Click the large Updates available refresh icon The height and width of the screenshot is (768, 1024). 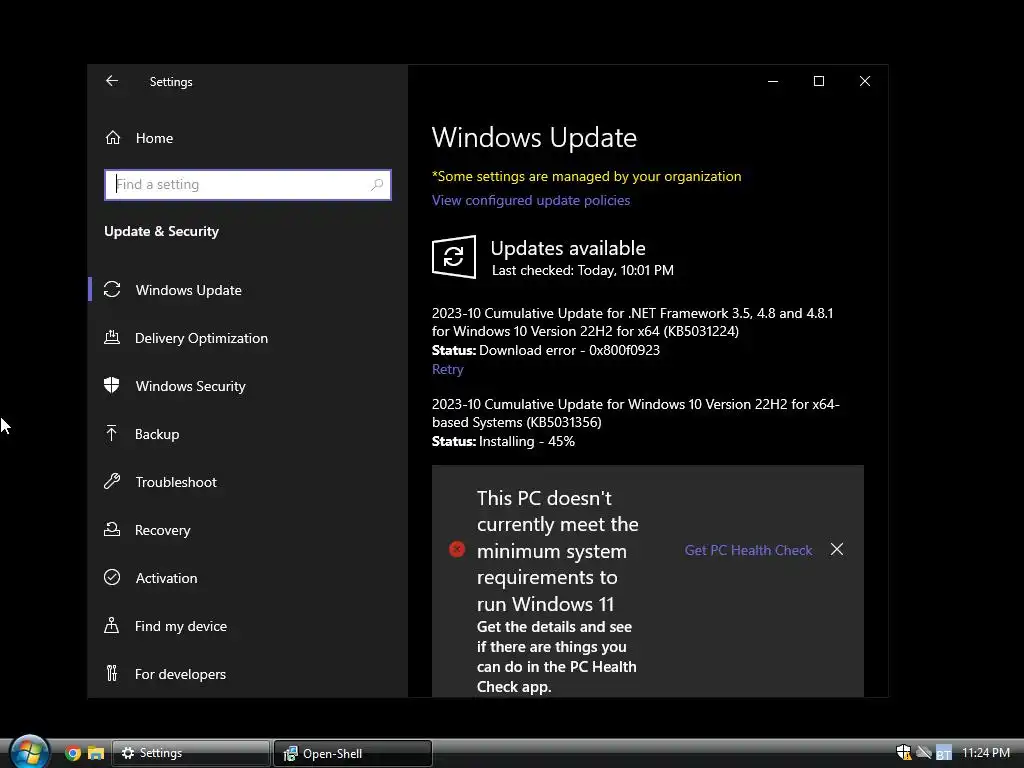point(454,257)
